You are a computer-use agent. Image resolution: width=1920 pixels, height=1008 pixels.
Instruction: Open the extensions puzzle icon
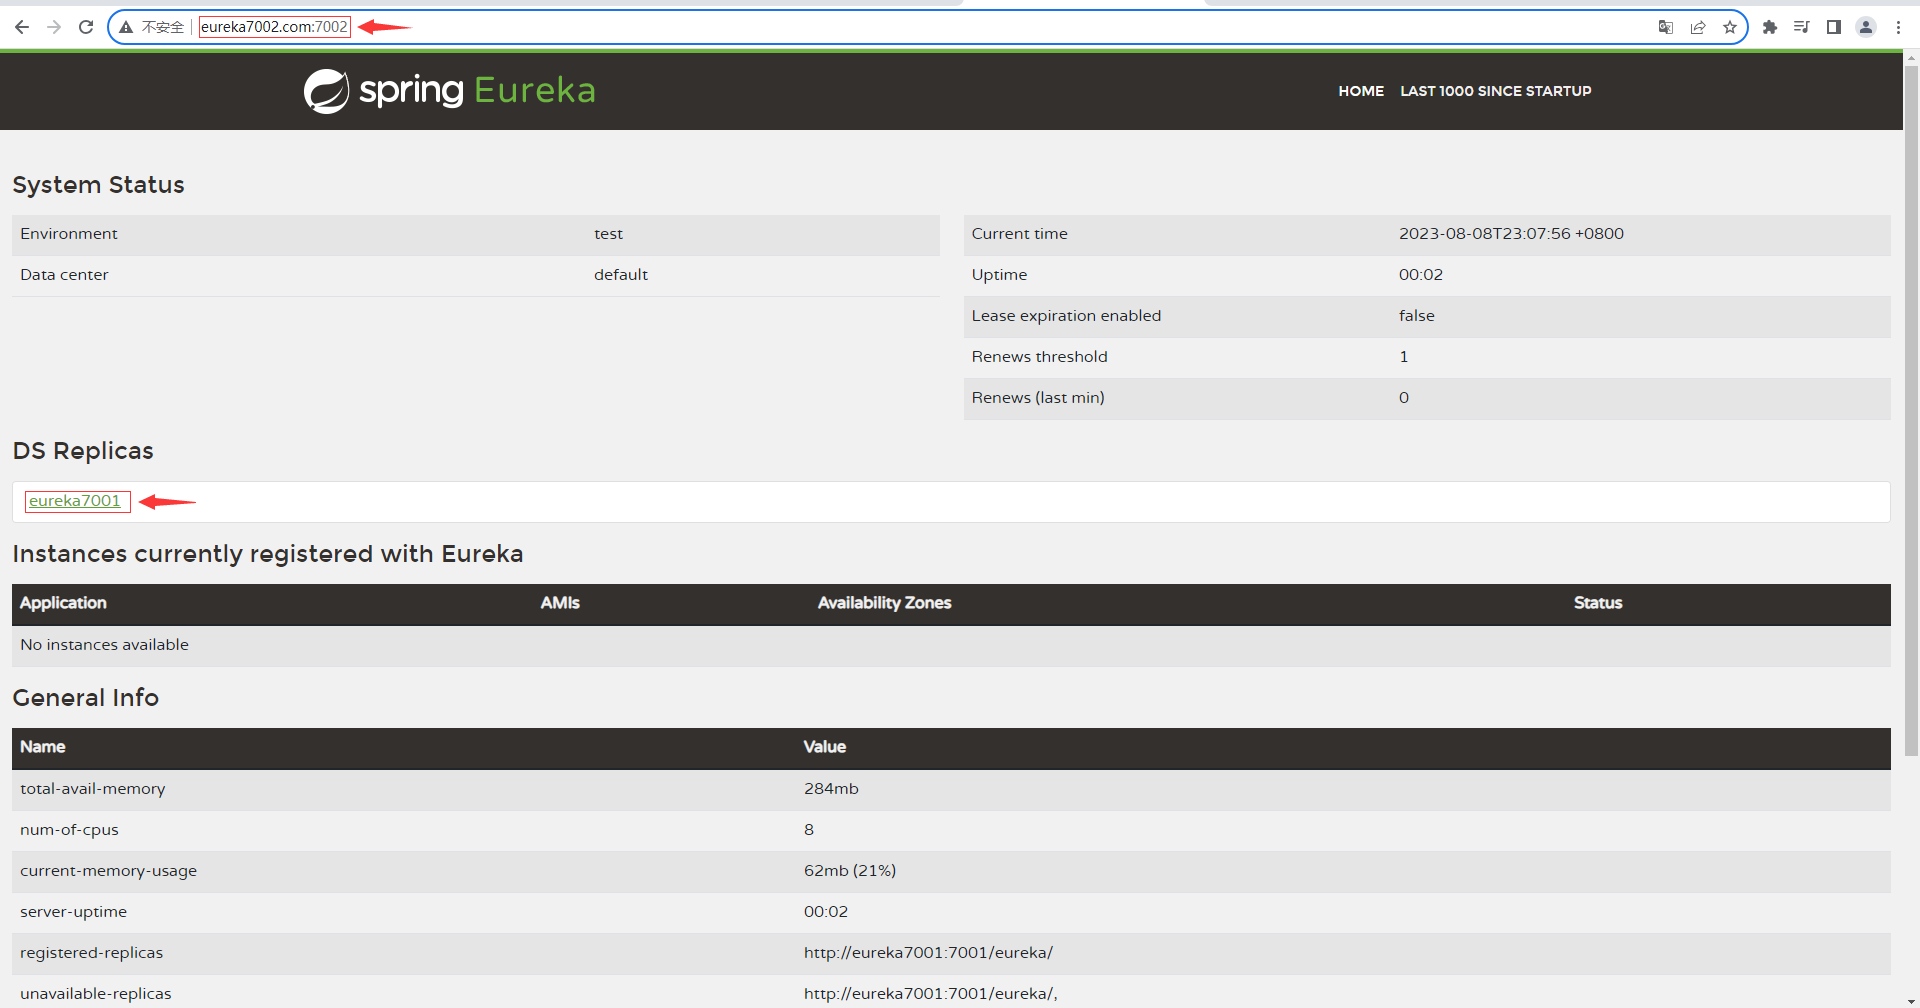click(x=1770, y=27)
